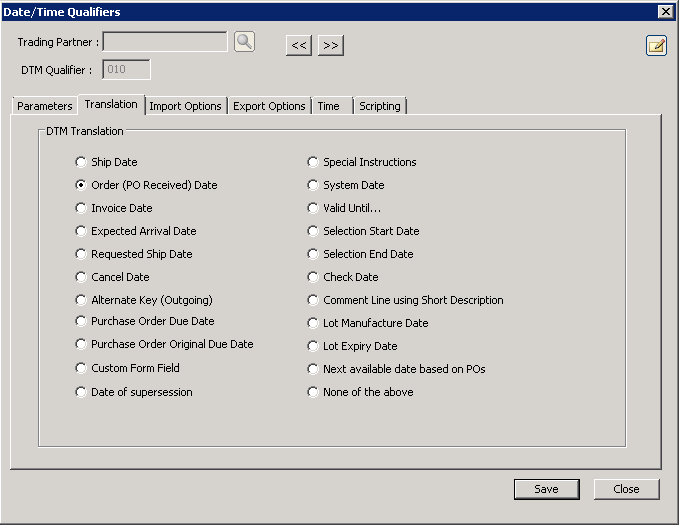Choose None of the above option
Image resolution: width=679 pixels, height=525 pixels.
coord(313,392)
